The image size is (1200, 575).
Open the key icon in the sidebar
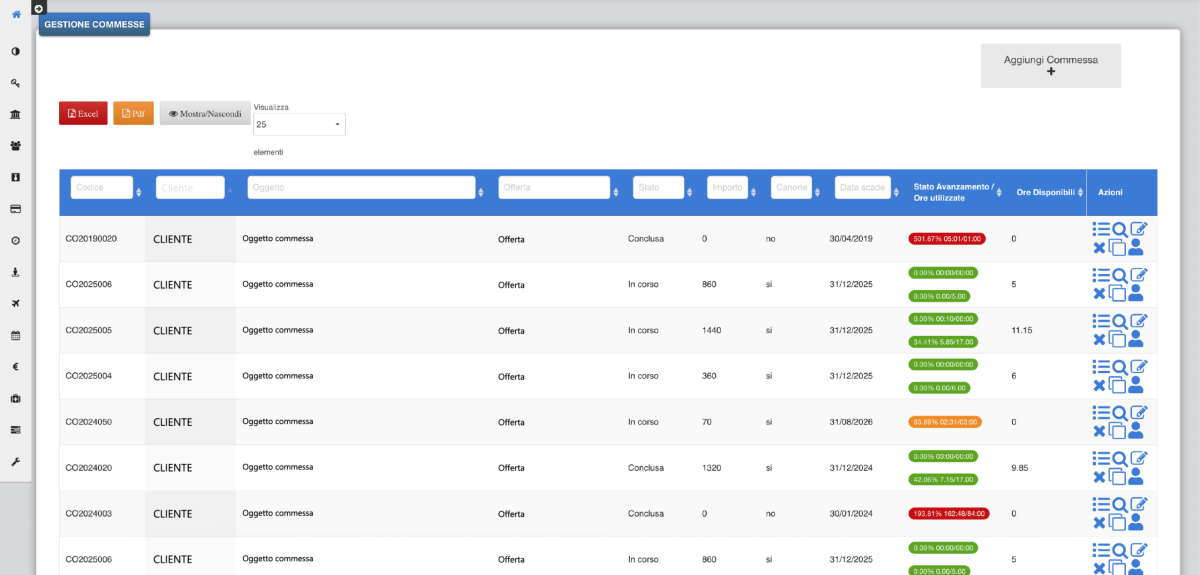(x=15, y=83)
